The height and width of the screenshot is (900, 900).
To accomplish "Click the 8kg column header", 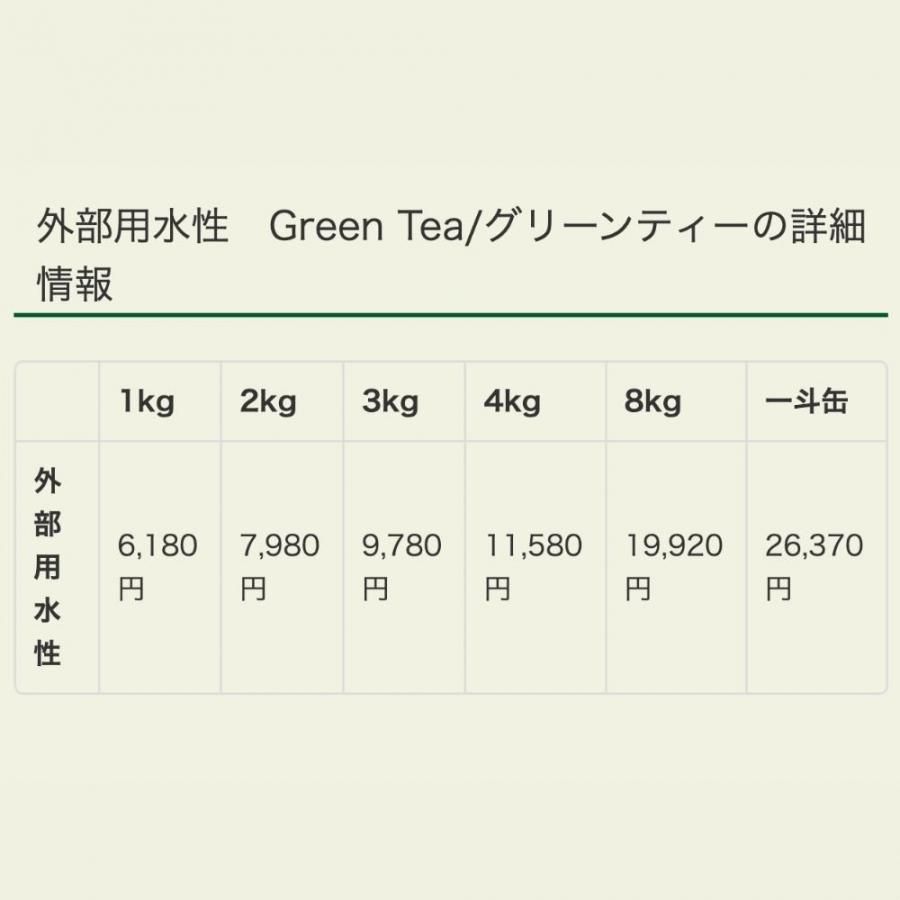I will point(652,402).
